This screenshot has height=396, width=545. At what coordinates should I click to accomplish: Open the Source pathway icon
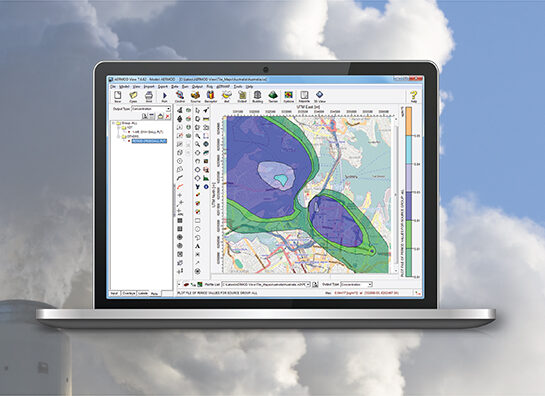point(195,96)
